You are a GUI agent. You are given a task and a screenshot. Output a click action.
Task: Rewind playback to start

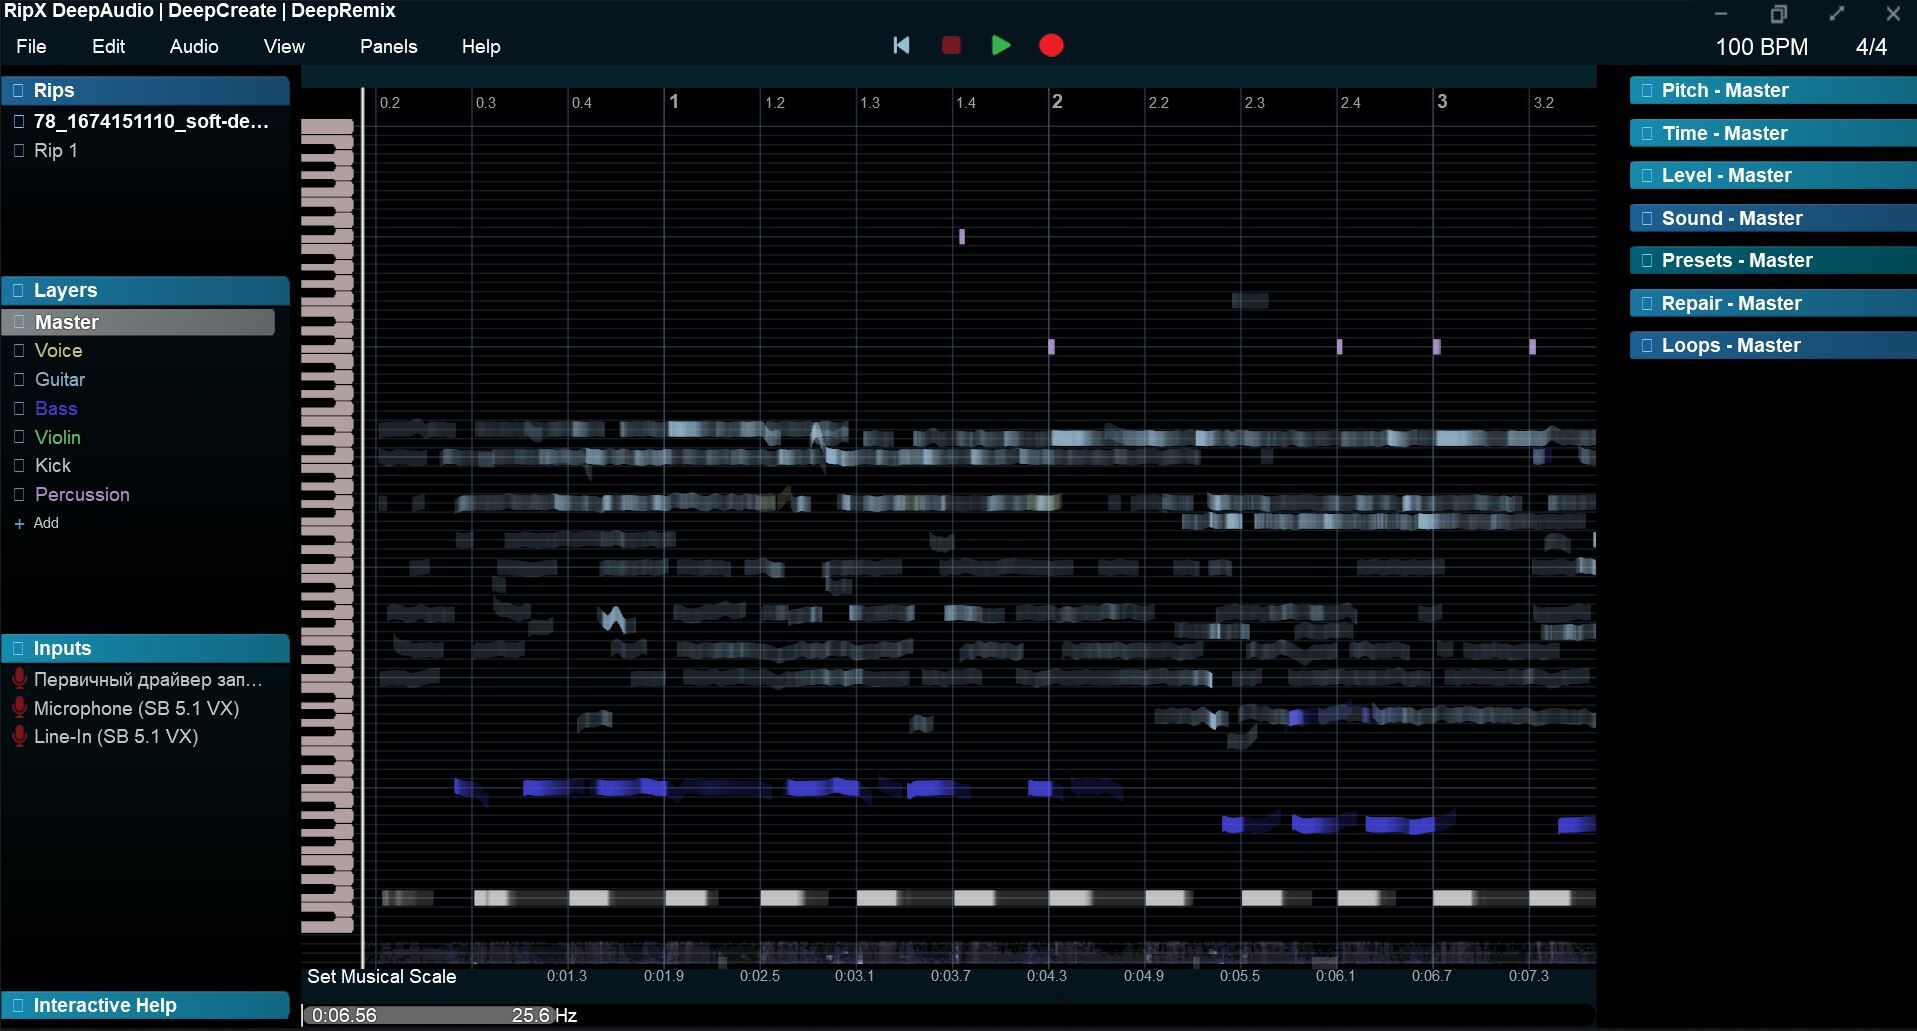(901, 45)
